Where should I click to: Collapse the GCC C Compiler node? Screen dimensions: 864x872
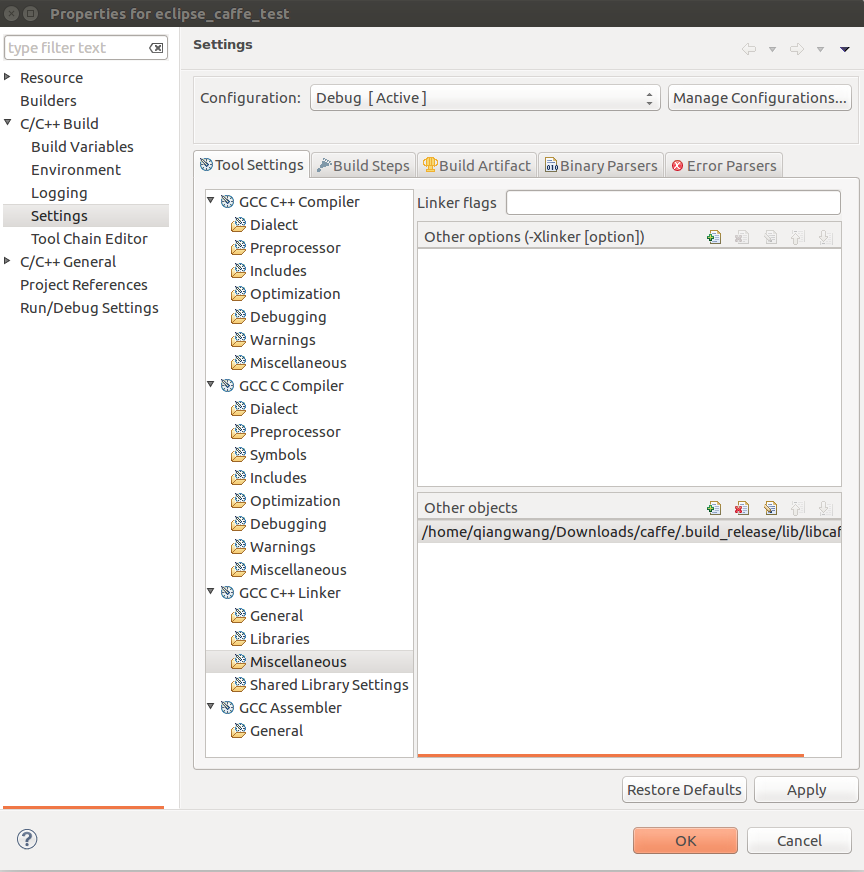click(x=211, y=384)
